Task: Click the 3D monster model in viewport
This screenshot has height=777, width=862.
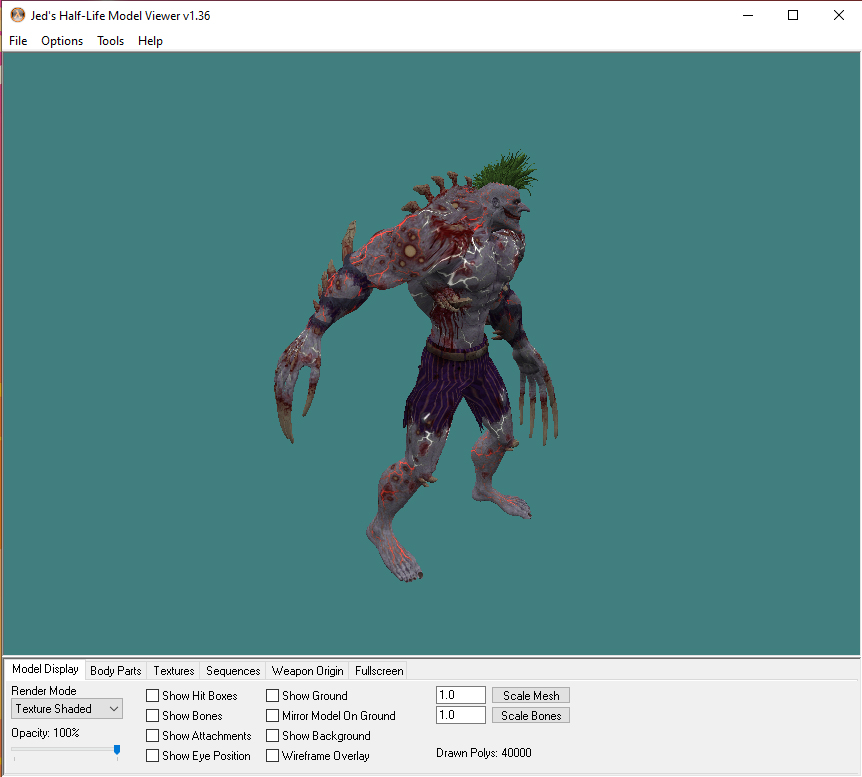Action: coord(416,365)
